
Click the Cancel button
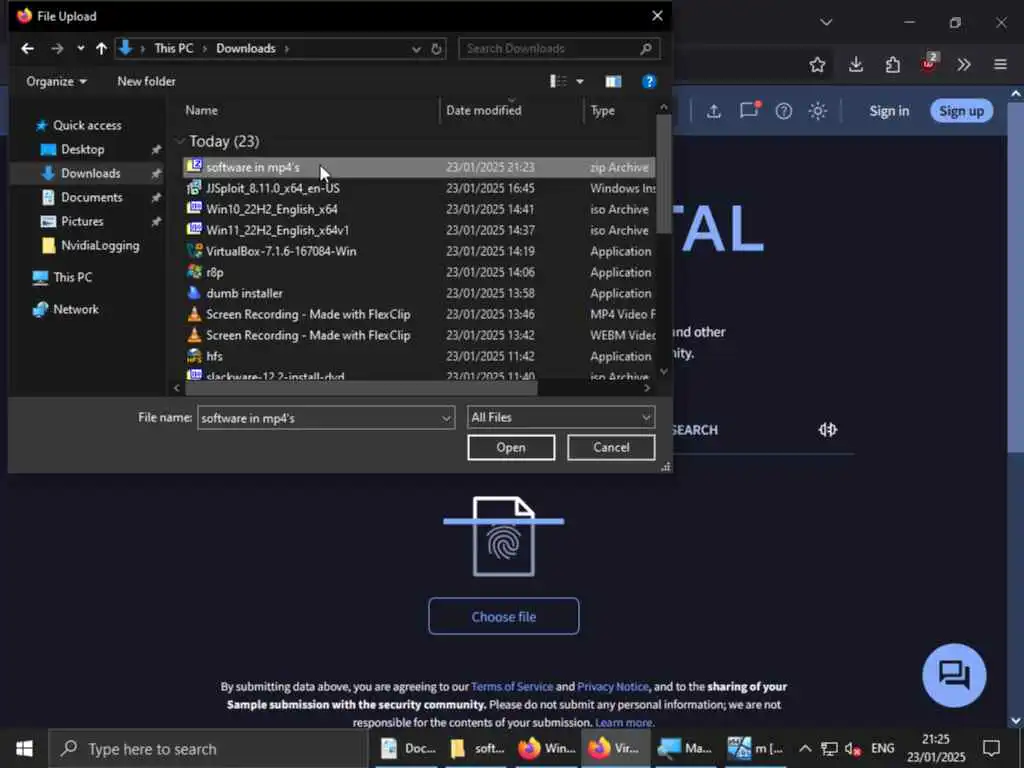tap(611, 448)
